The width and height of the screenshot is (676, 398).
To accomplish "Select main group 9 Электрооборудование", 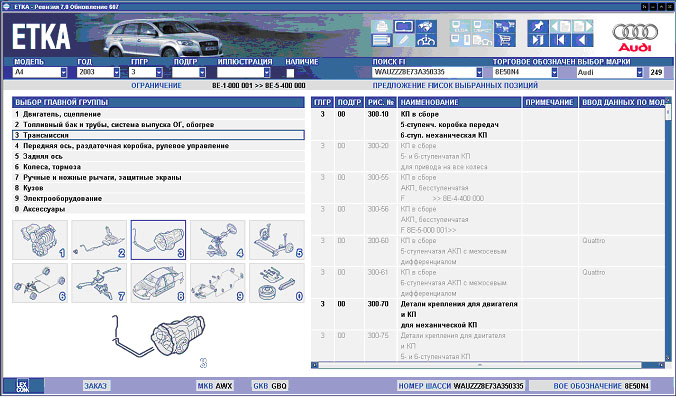I will (x=158, y=199).
